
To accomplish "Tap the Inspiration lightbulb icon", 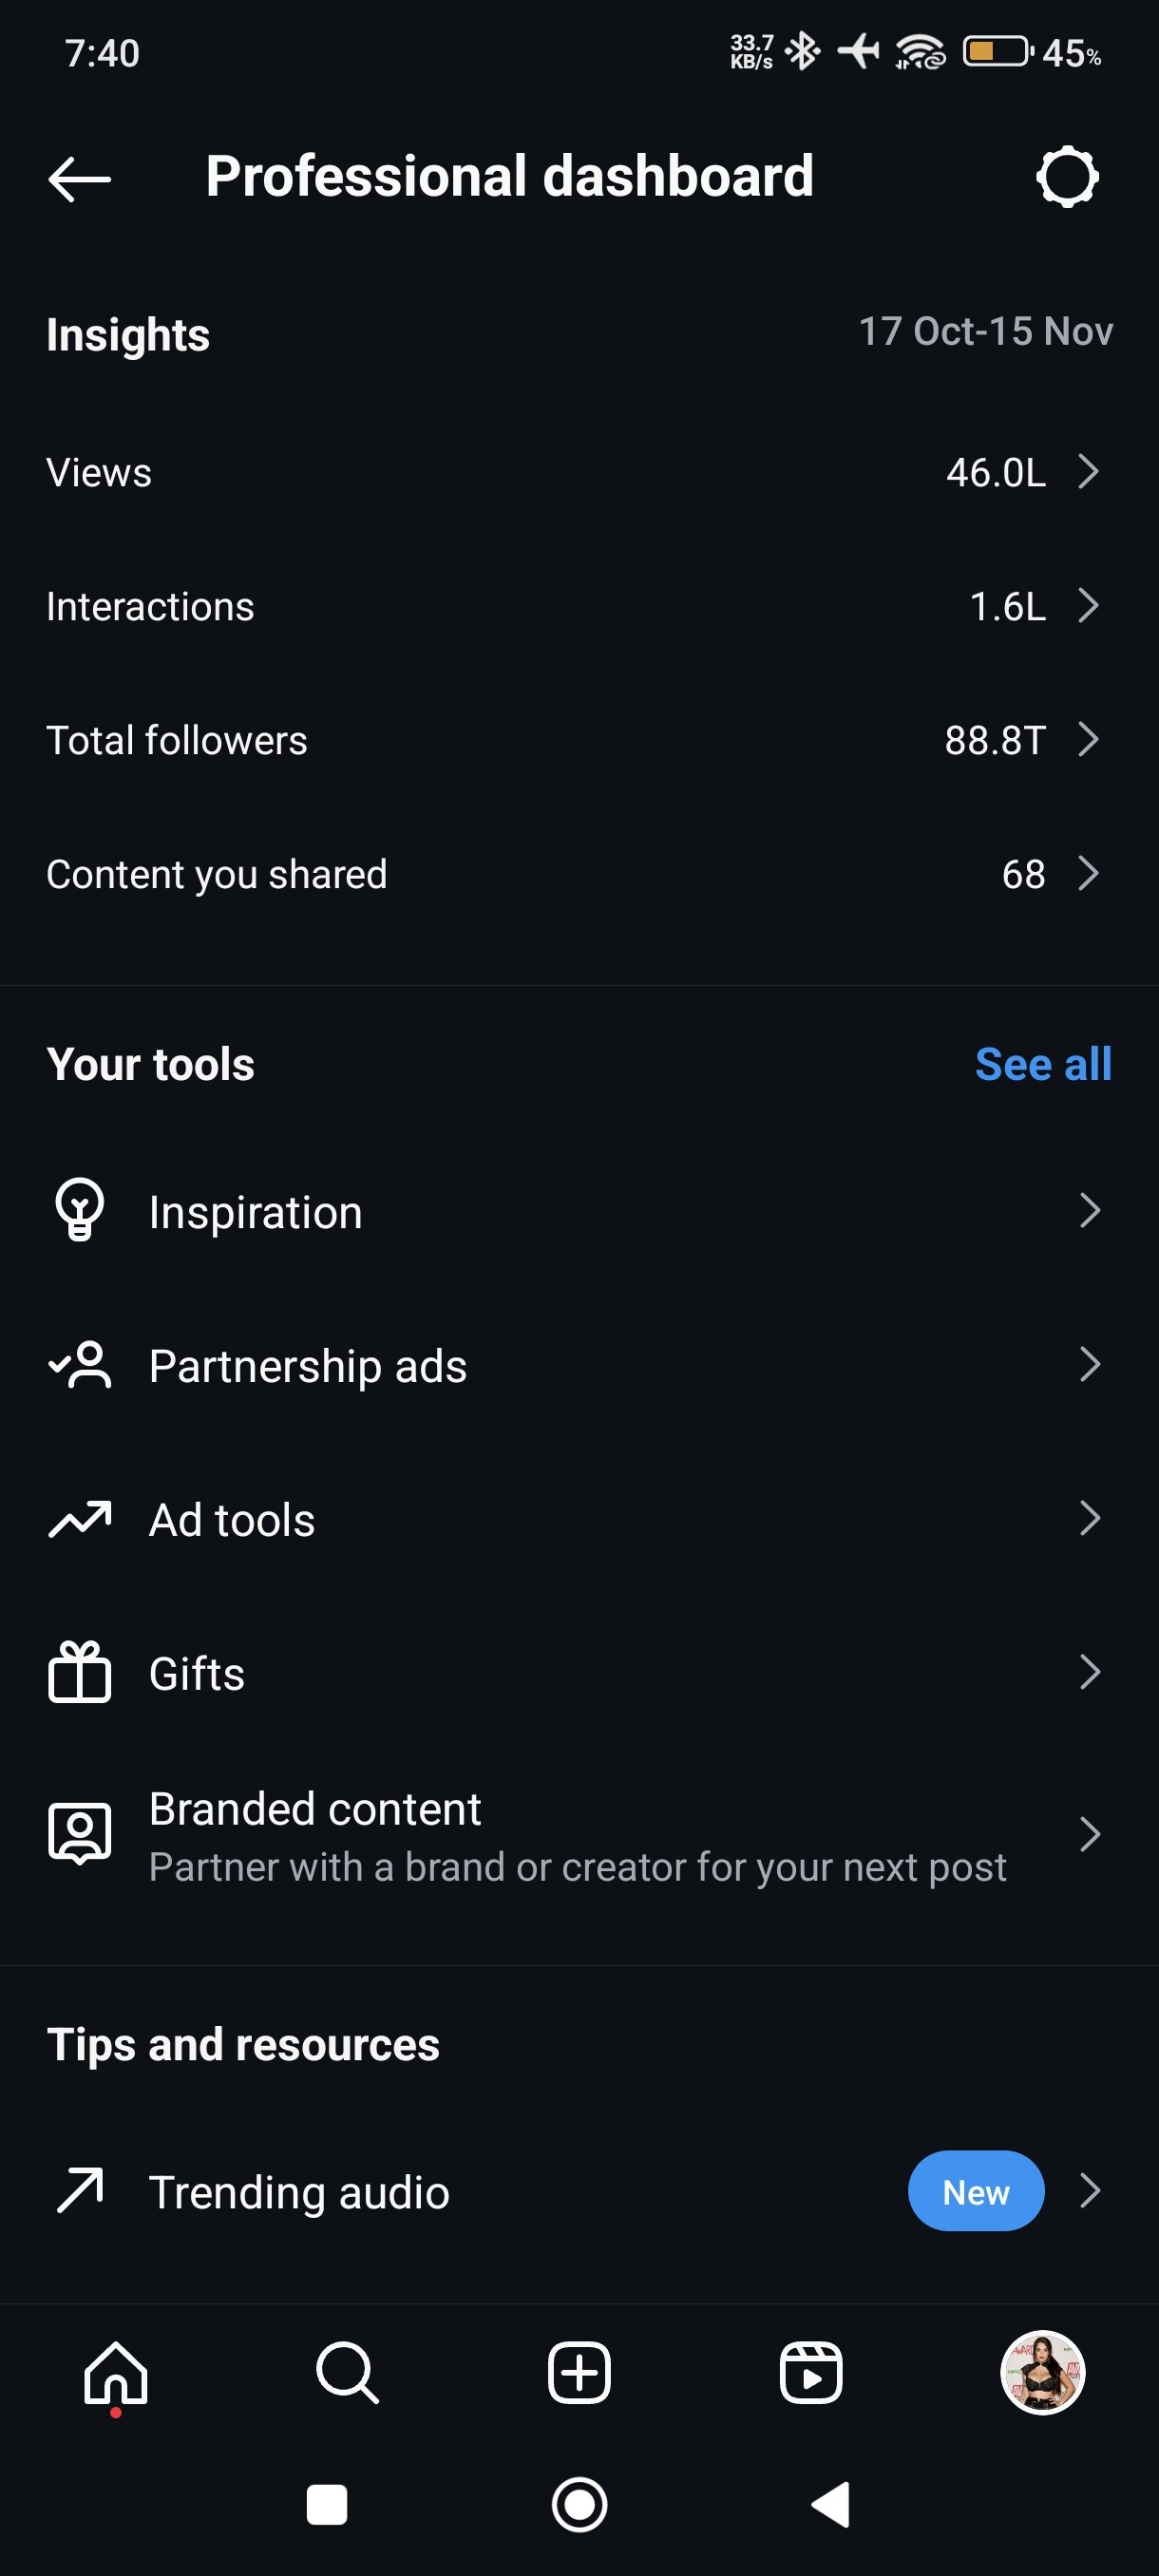I will point(79,1210).
